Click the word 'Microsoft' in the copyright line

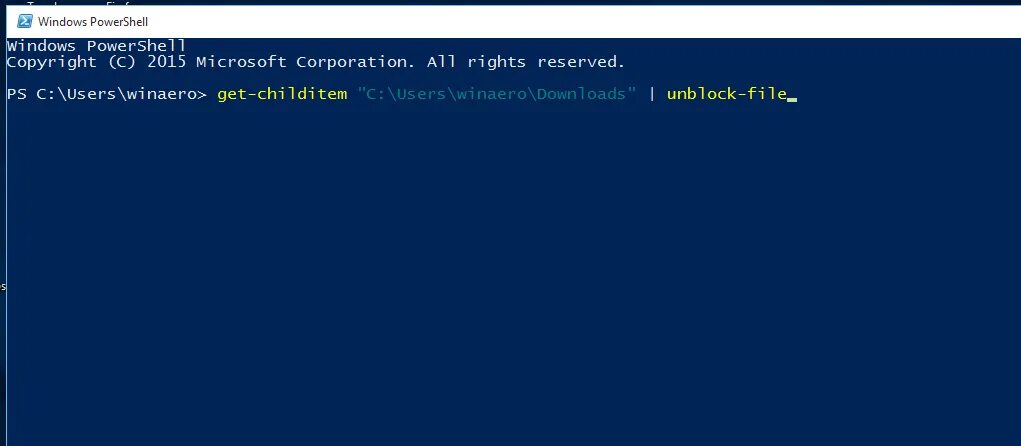[241, 63]
